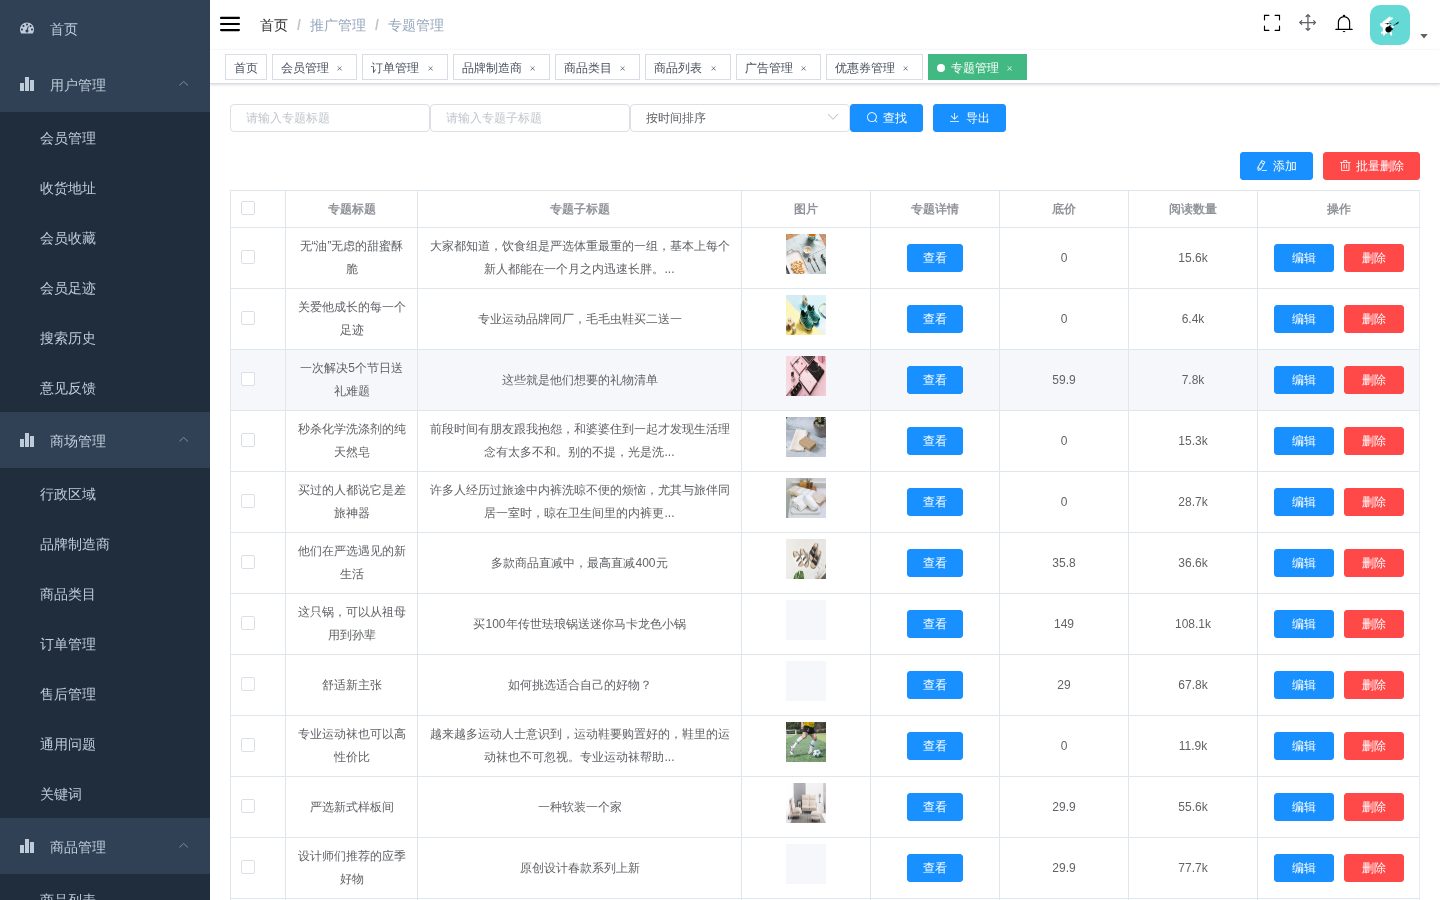Close the 商品类目 tab
The height and width of the screenshot is (900, 1440).
coord(623,68)
